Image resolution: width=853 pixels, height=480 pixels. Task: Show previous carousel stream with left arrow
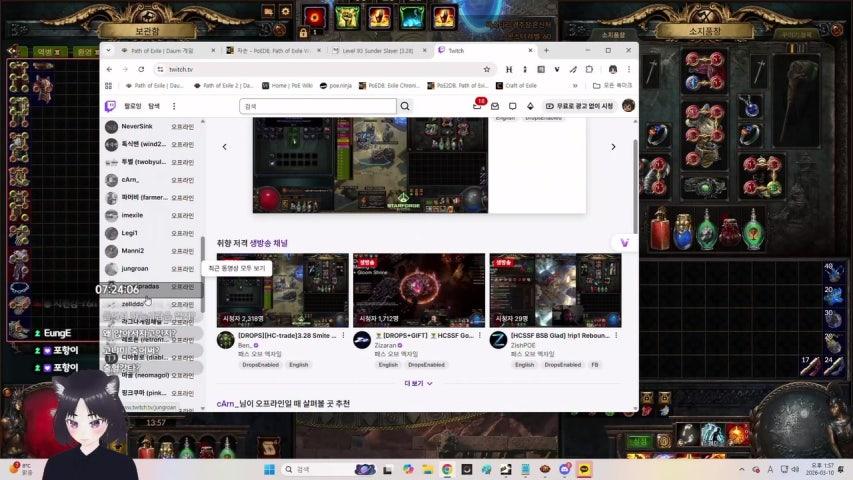click(x=225, y=147)
